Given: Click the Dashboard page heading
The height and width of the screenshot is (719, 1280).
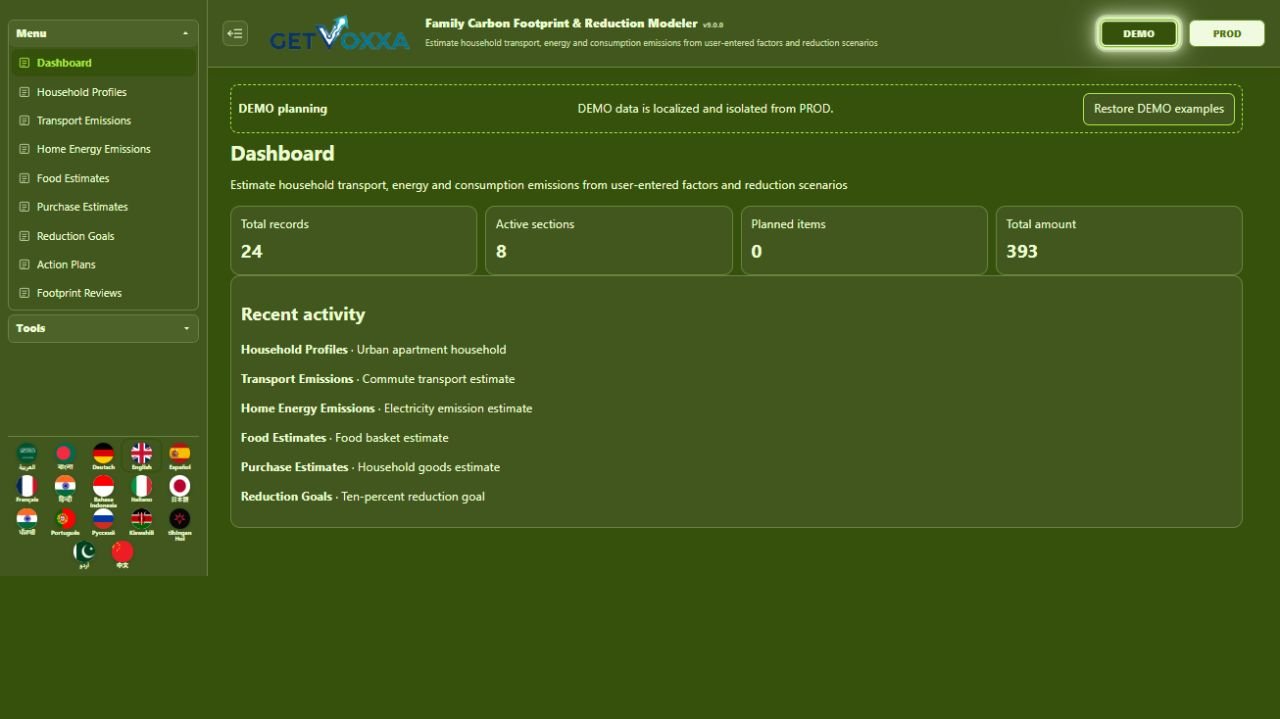Looking at the screenshot, I should pyautogui.click(x=282, y=153).
